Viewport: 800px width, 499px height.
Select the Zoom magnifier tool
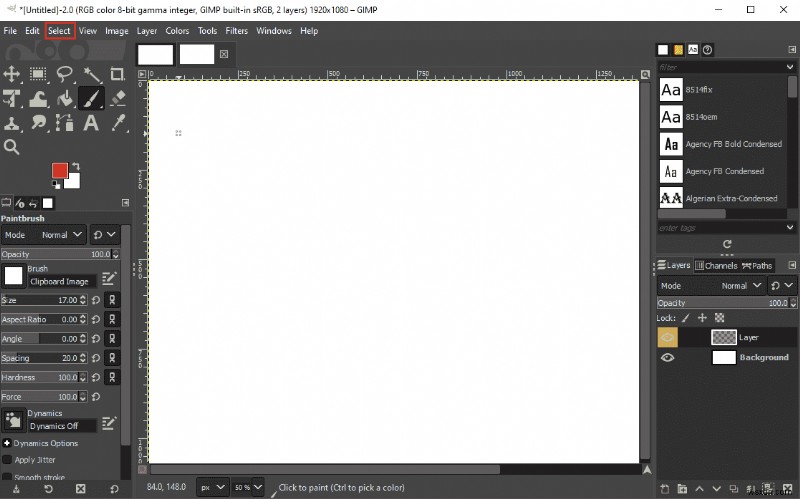pyautogui.click(x=11, y=147)
